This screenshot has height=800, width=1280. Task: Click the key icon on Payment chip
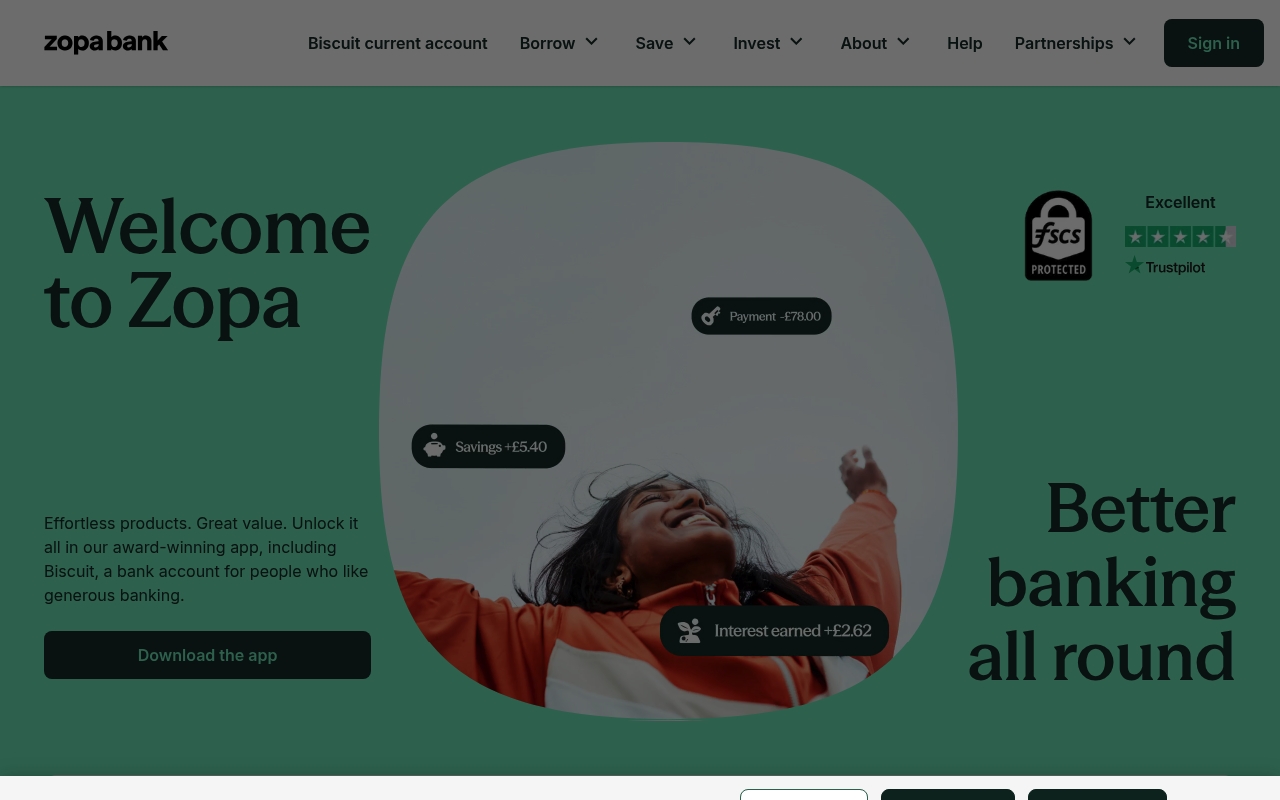tap(711, 316)
